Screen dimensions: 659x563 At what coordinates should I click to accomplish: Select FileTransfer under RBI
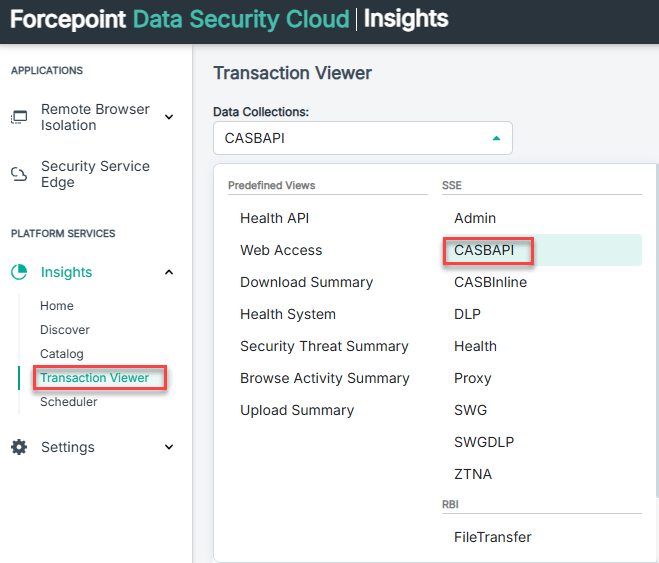point(492,537)
